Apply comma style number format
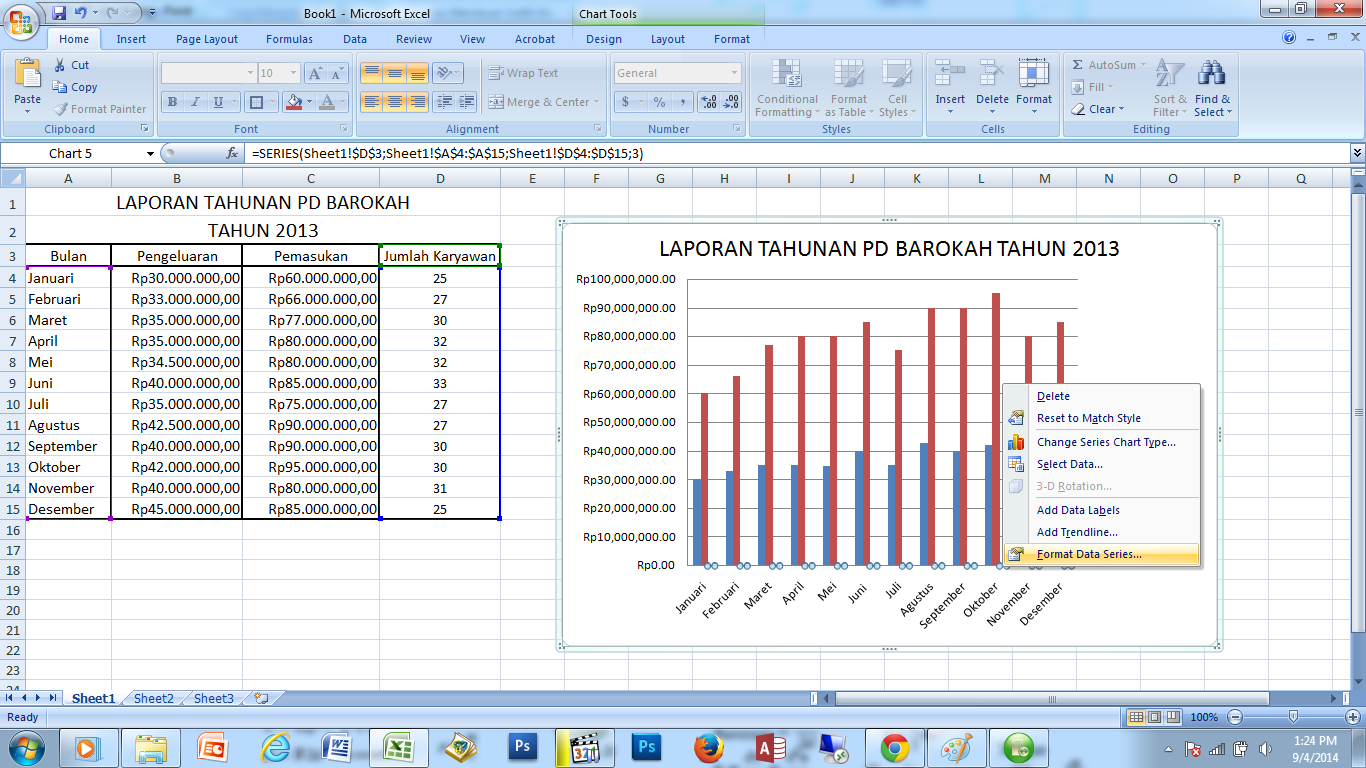Viewport: 1366px width, 768px height. point(683,102)
